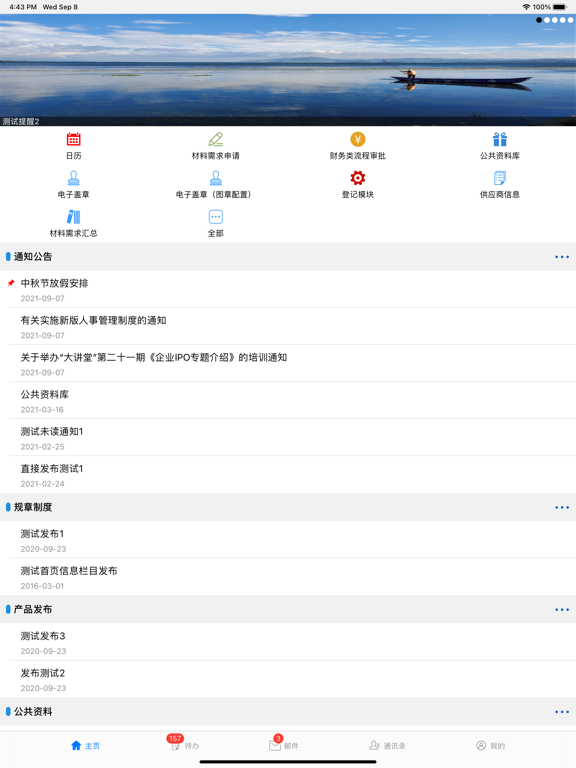The width and height of the screenshot is (576, 768).
Task: Switch to 主页 tab label
Action: pos(93,746)
